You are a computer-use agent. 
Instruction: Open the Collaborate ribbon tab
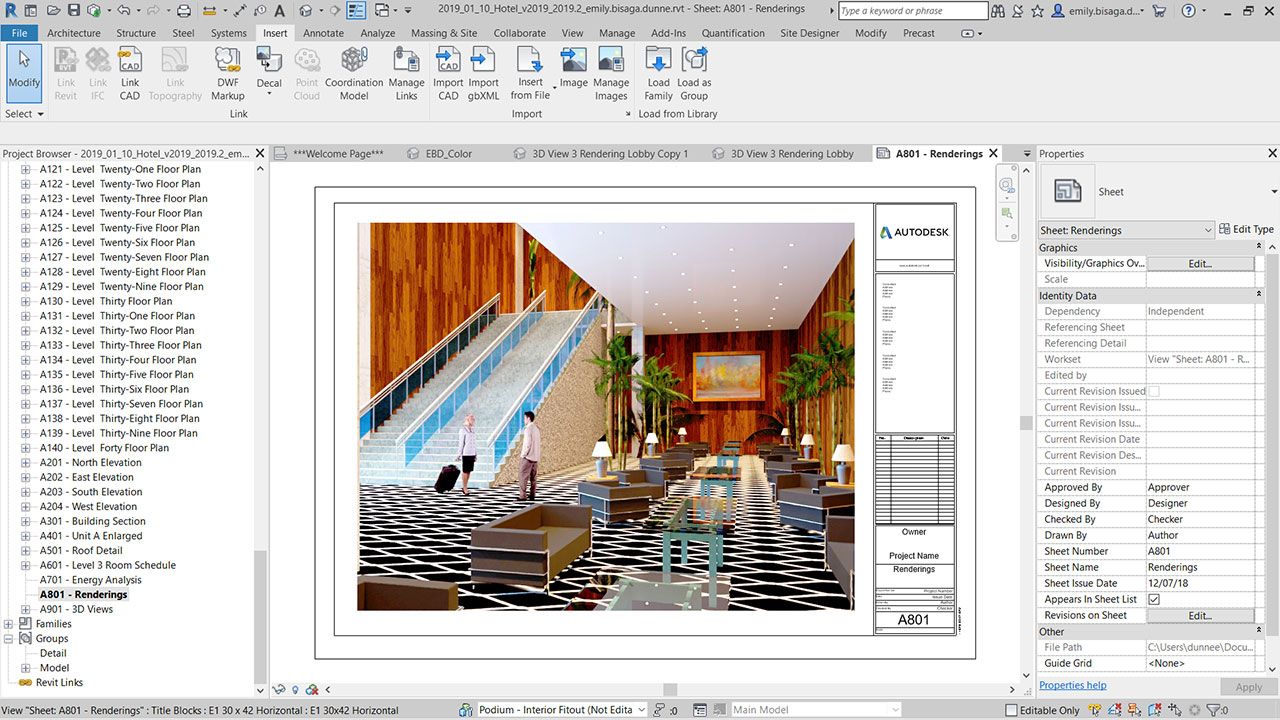520,33
